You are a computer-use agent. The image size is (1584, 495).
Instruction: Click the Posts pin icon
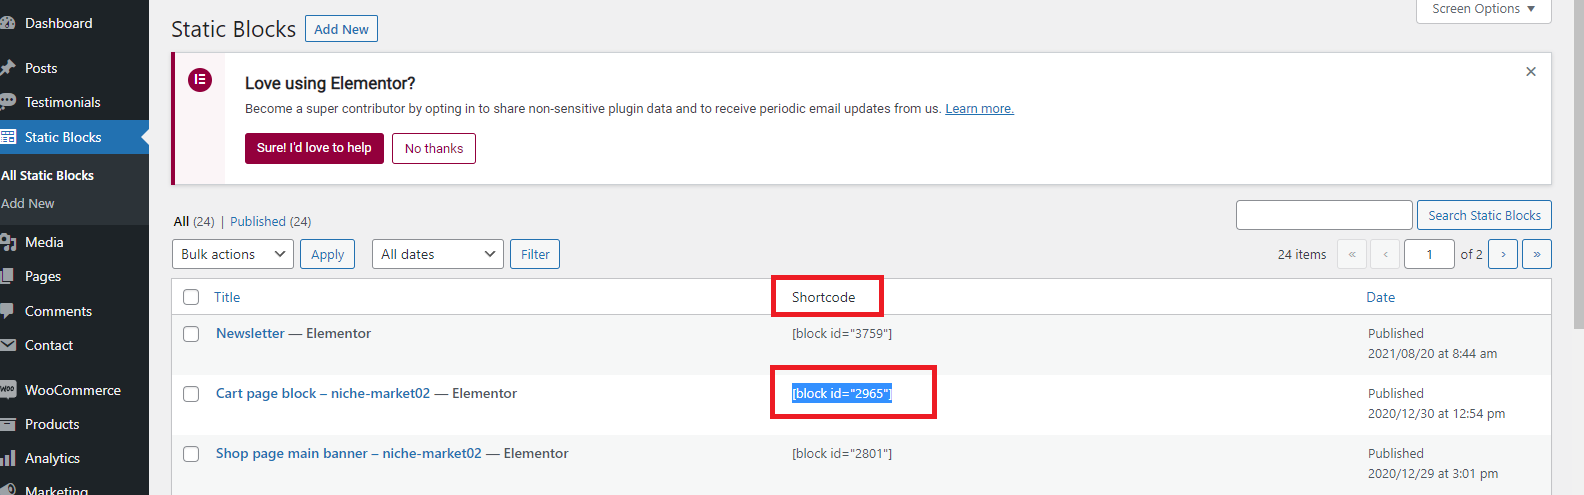click(7, 68)
